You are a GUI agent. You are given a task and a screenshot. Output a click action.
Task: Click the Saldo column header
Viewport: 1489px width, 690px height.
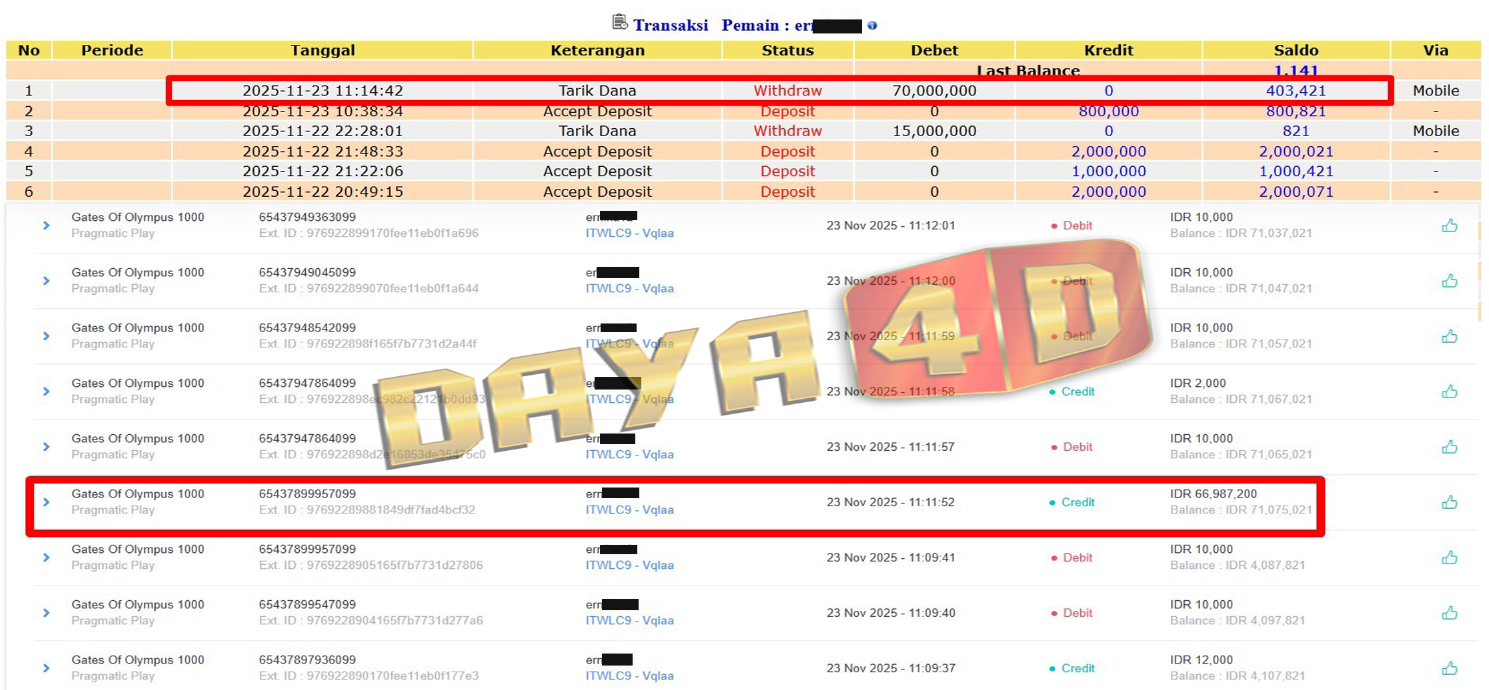pos(1295,50)
